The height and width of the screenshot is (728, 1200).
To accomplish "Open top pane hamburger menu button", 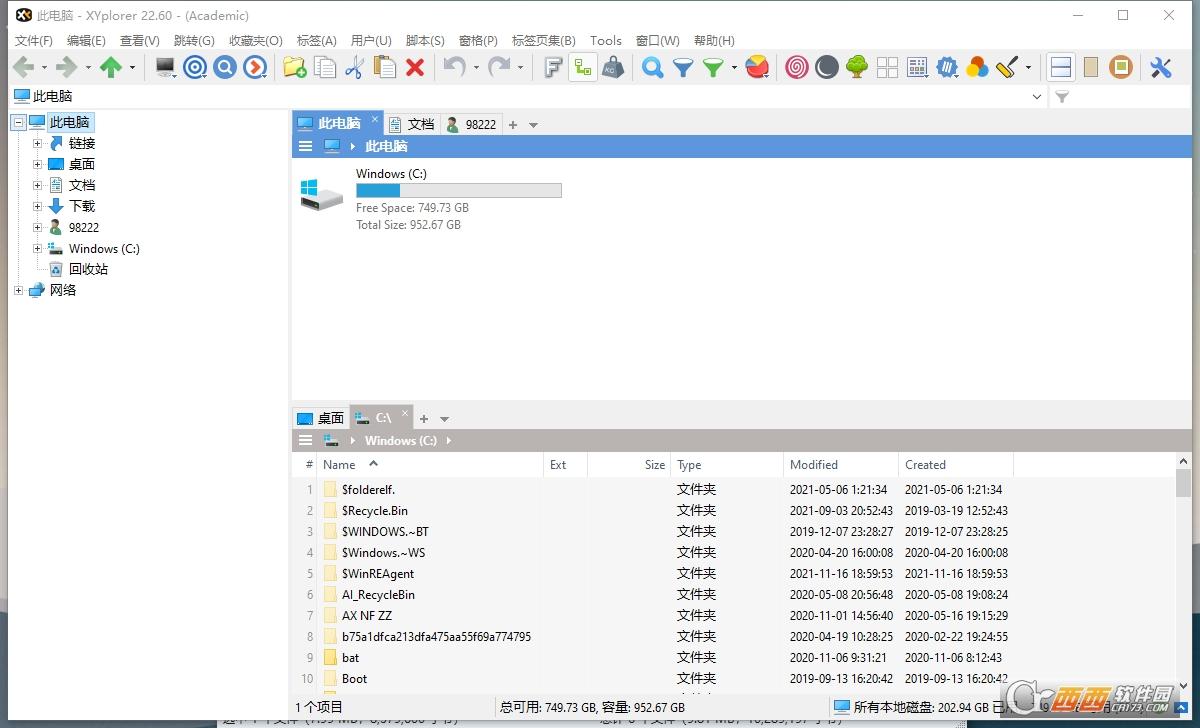I will [306, 146].
